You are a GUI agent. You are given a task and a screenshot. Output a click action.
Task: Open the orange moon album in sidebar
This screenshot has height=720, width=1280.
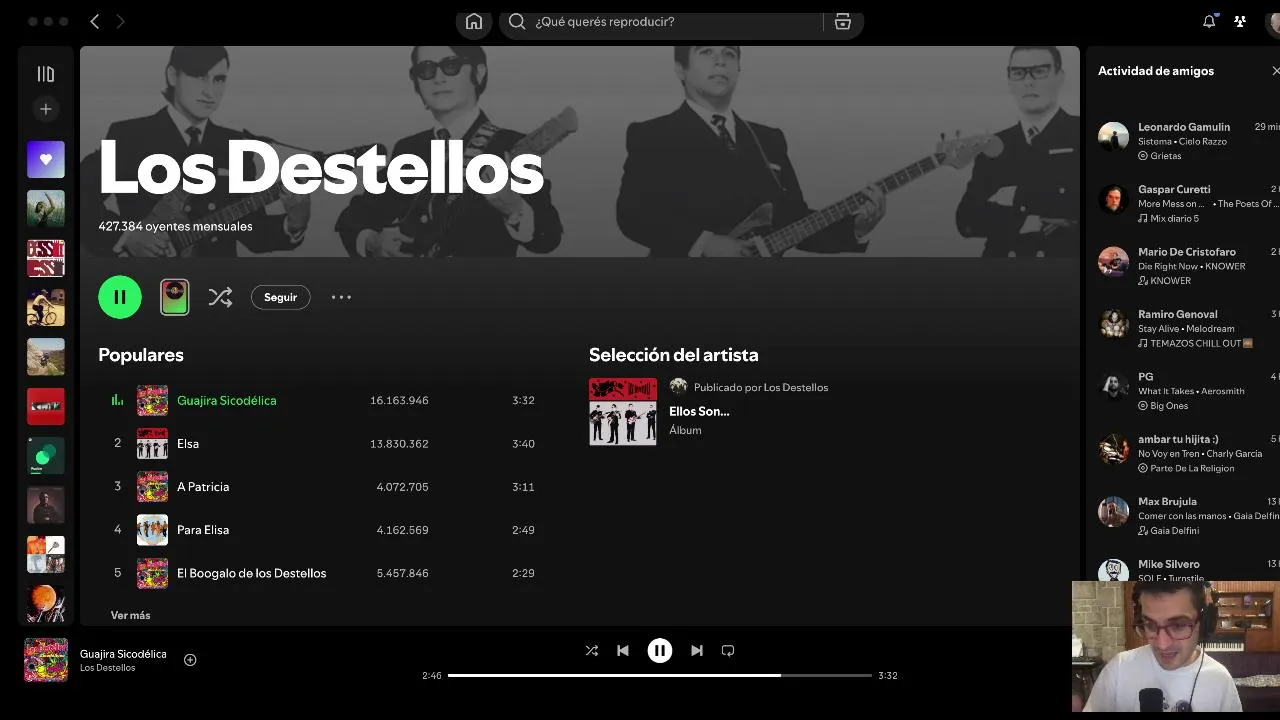pyautogui.click(x=45, y=604)
